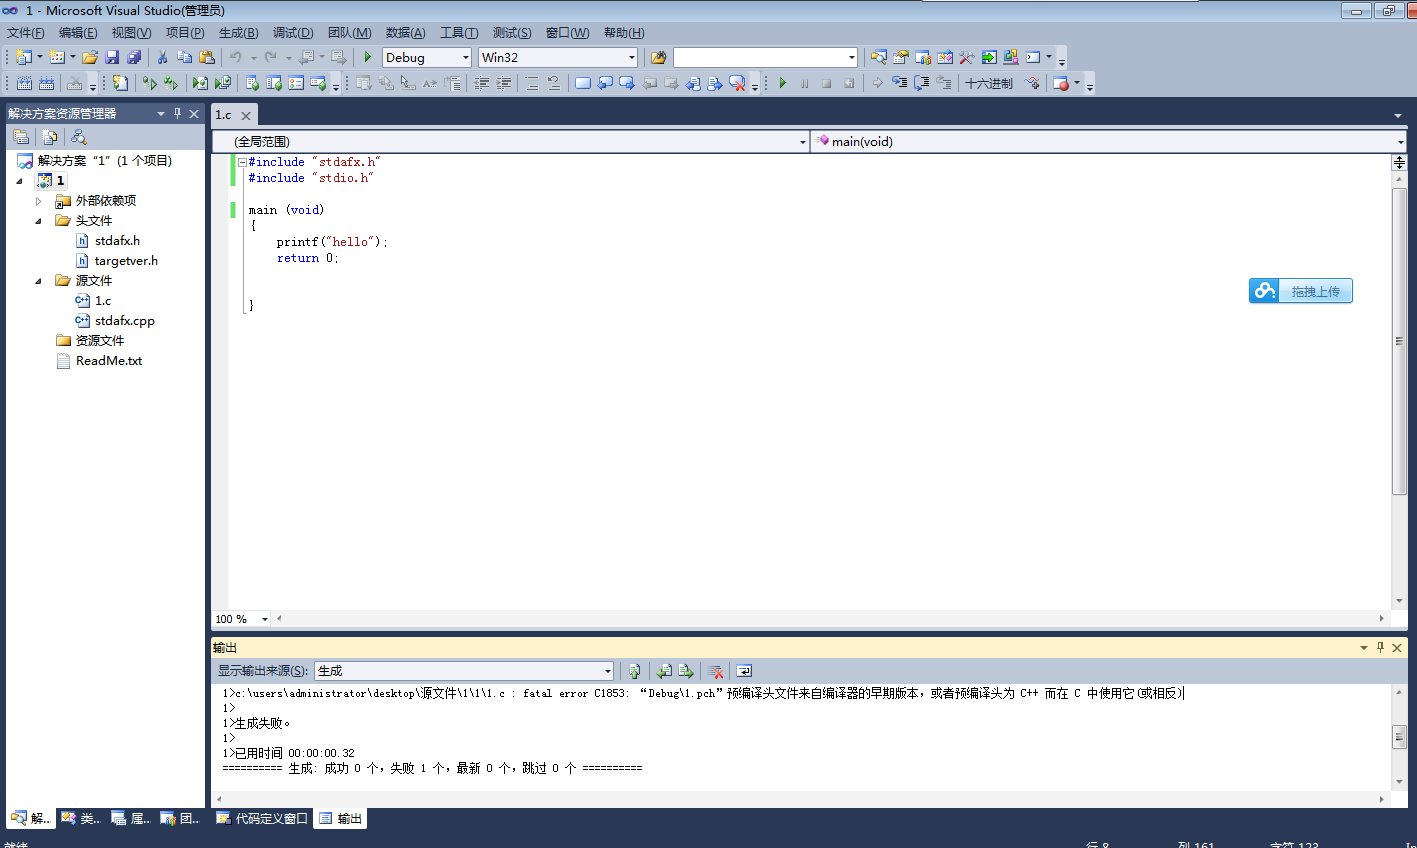Click the editor vertical scrollbar
1417x848 pixels.
point(1399,340)
